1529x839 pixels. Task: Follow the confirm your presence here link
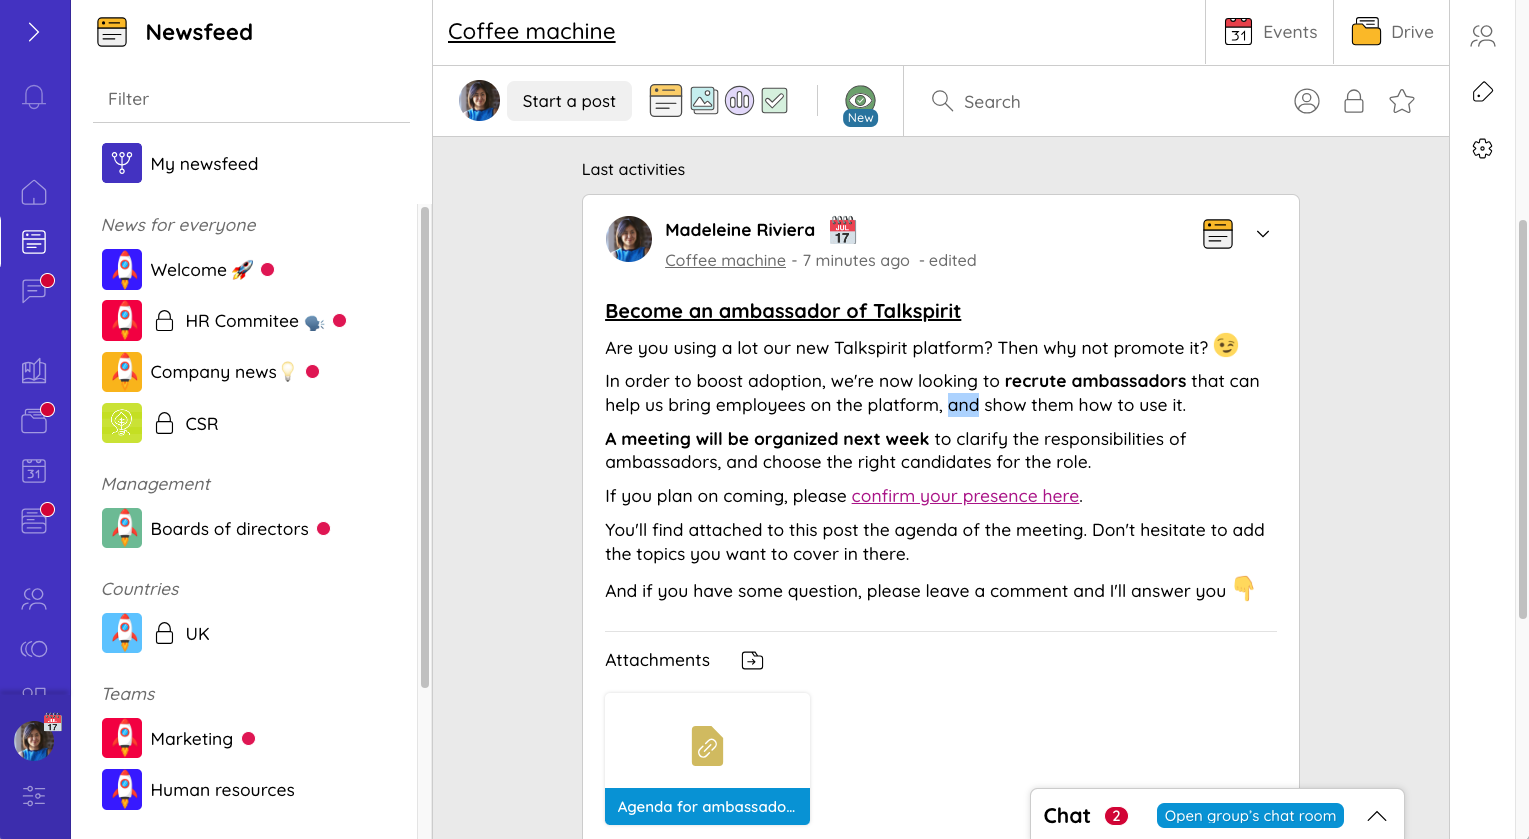(965, 496)
